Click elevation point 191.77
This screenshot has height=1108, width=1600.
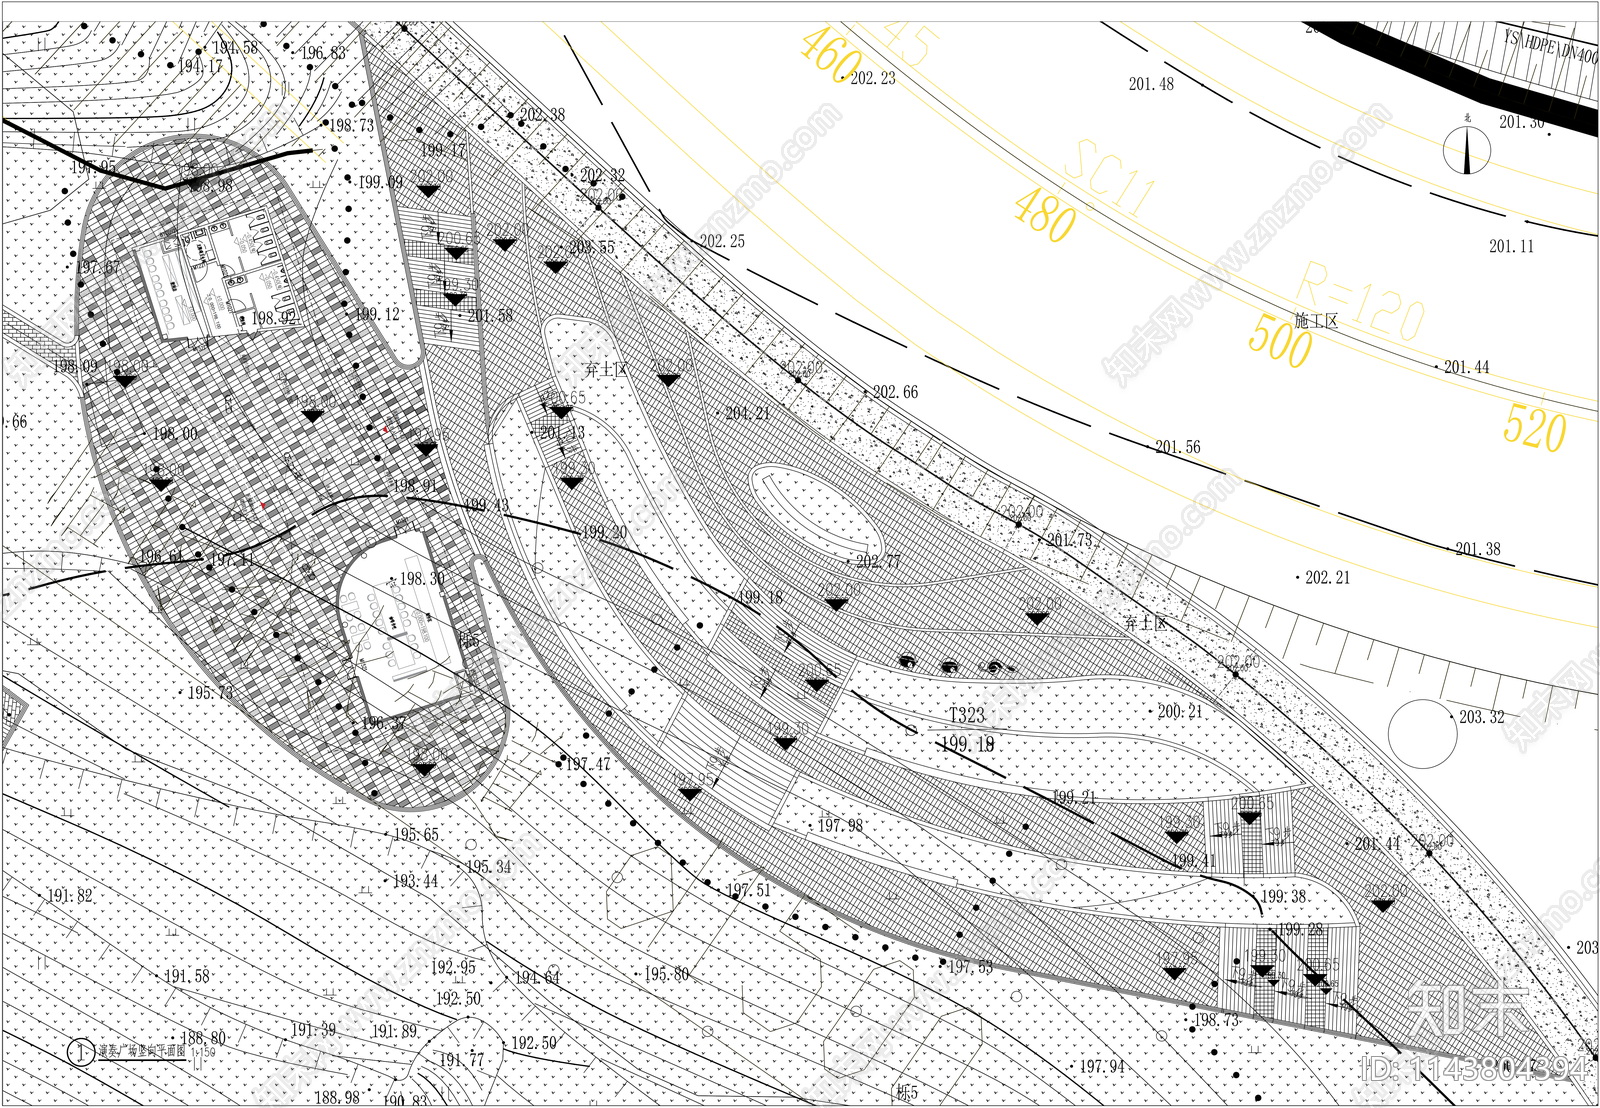[461, 1060]
